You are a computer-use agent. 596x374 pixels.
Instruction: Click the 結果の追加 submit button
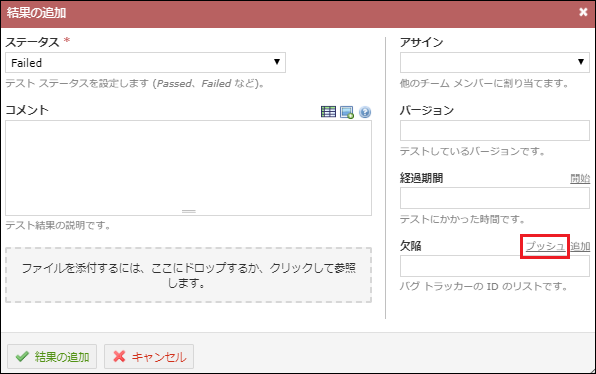coord(52,357)
